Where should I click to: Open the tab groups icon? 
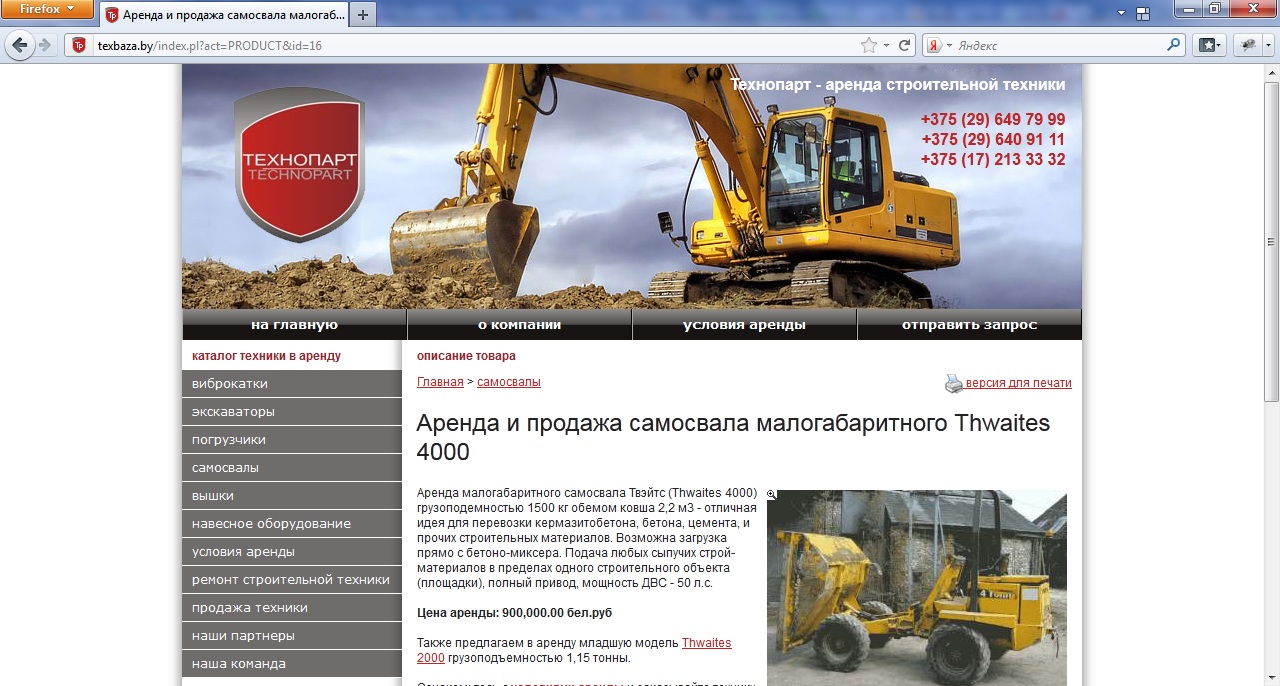pos(1142,13)
